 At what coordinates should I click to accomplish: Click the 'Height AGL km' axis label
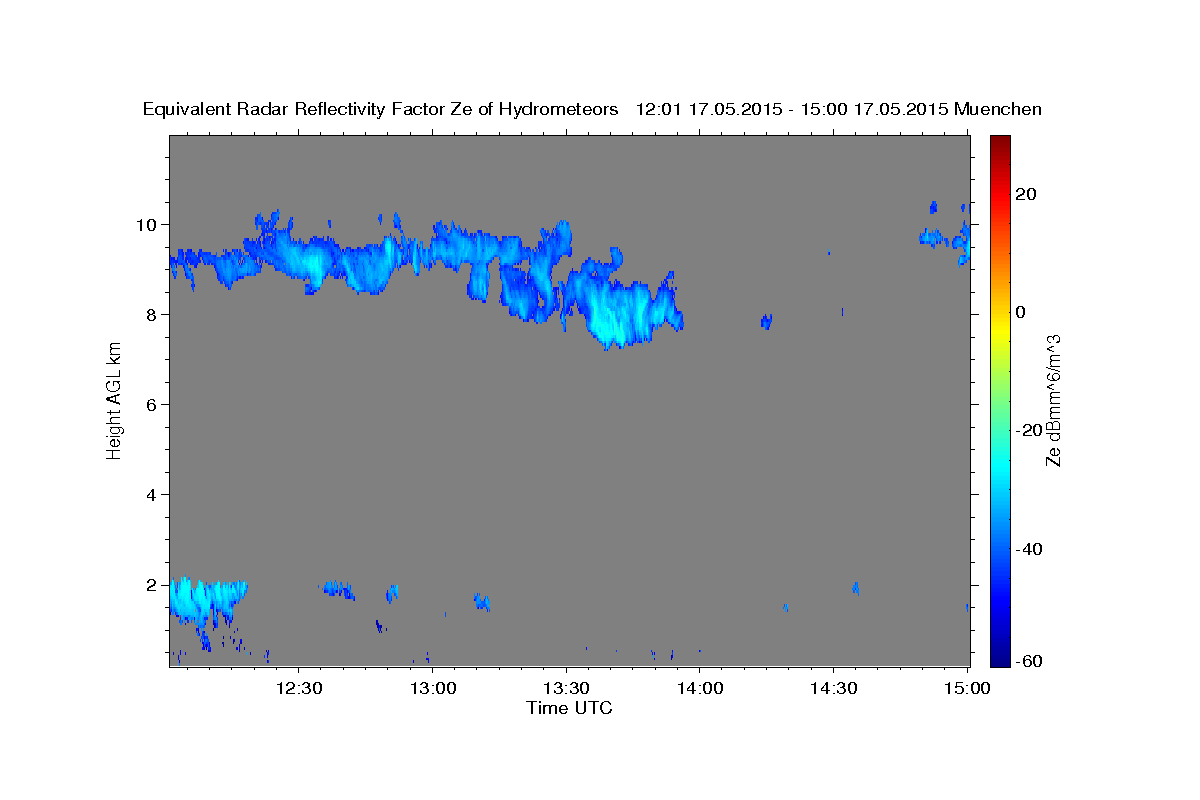coord(114,400)
